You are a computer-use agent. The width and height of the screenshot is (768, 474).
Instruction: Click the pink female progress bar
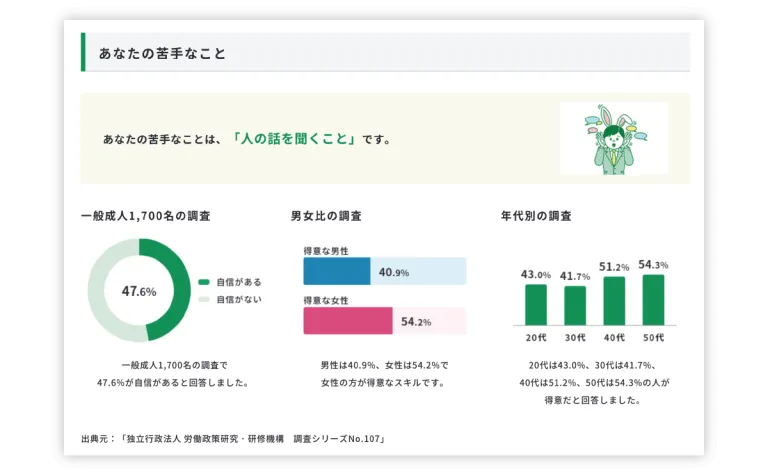point(348,321)
